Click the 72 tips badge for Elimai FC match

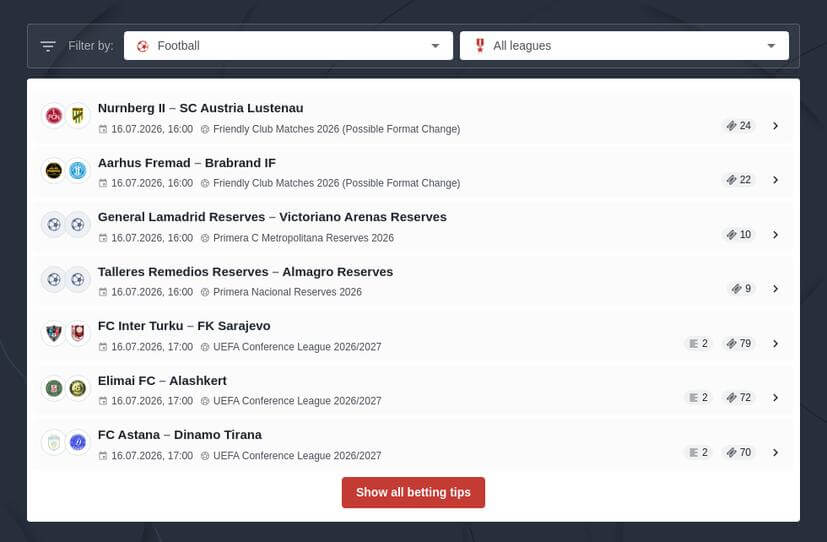point(738,398)
